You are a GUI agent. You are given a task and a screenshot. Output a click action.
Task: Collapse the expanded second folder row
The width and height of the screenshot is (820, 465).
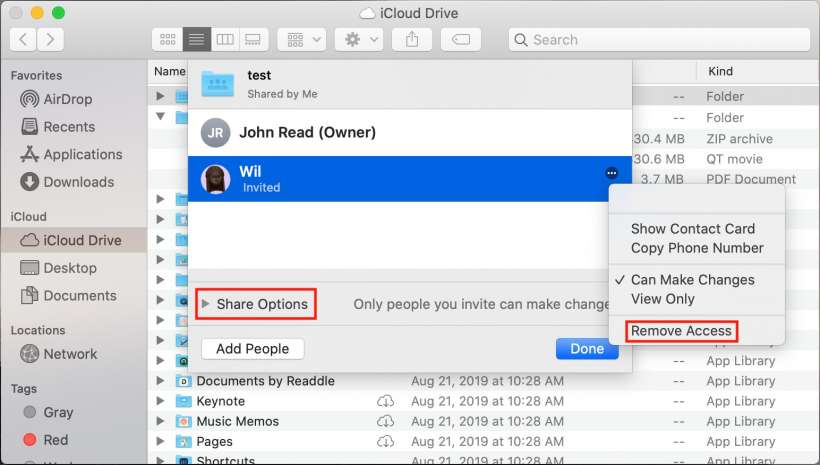(160, 116)
